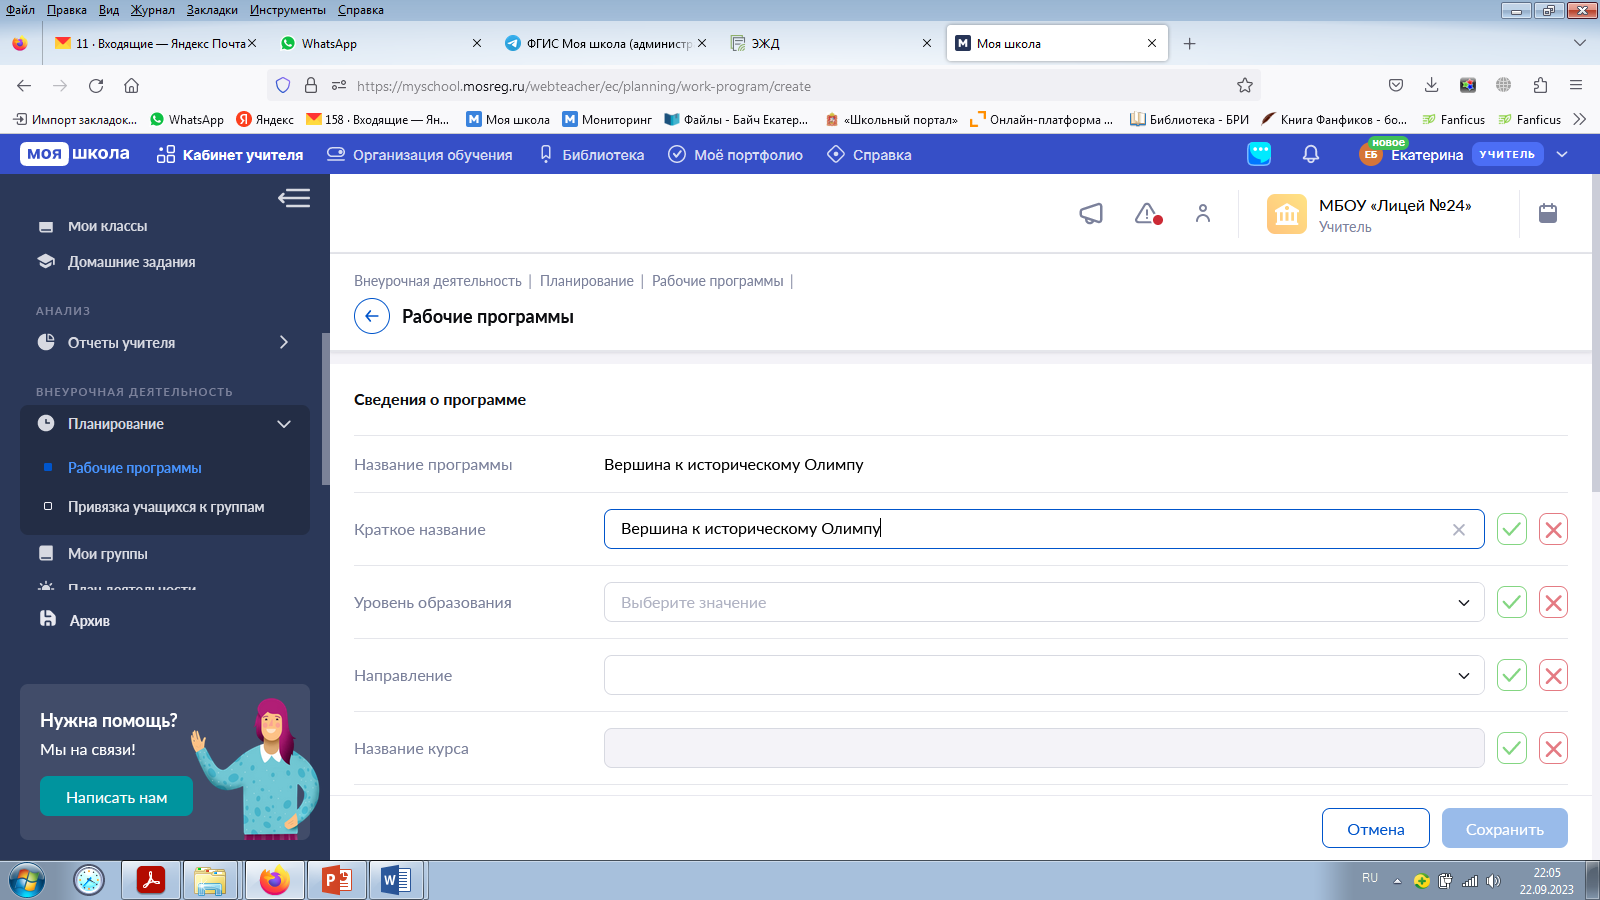The width and height of the screenshot is (1600, 900).
Task: Click the Сохранить button
Action: [1505, 829]
